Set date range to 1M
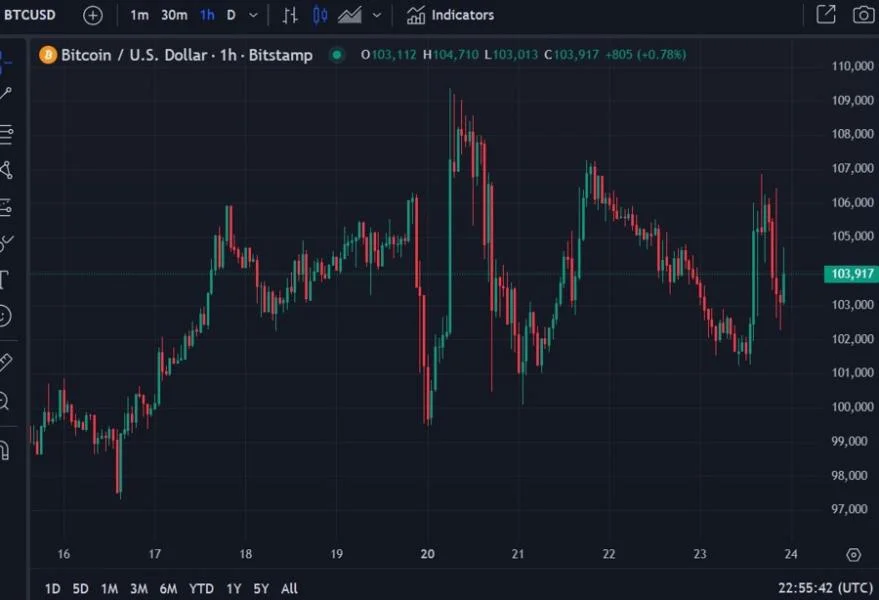Image resolution: width=879 pixels, height=600 pixels. (109, 588)
